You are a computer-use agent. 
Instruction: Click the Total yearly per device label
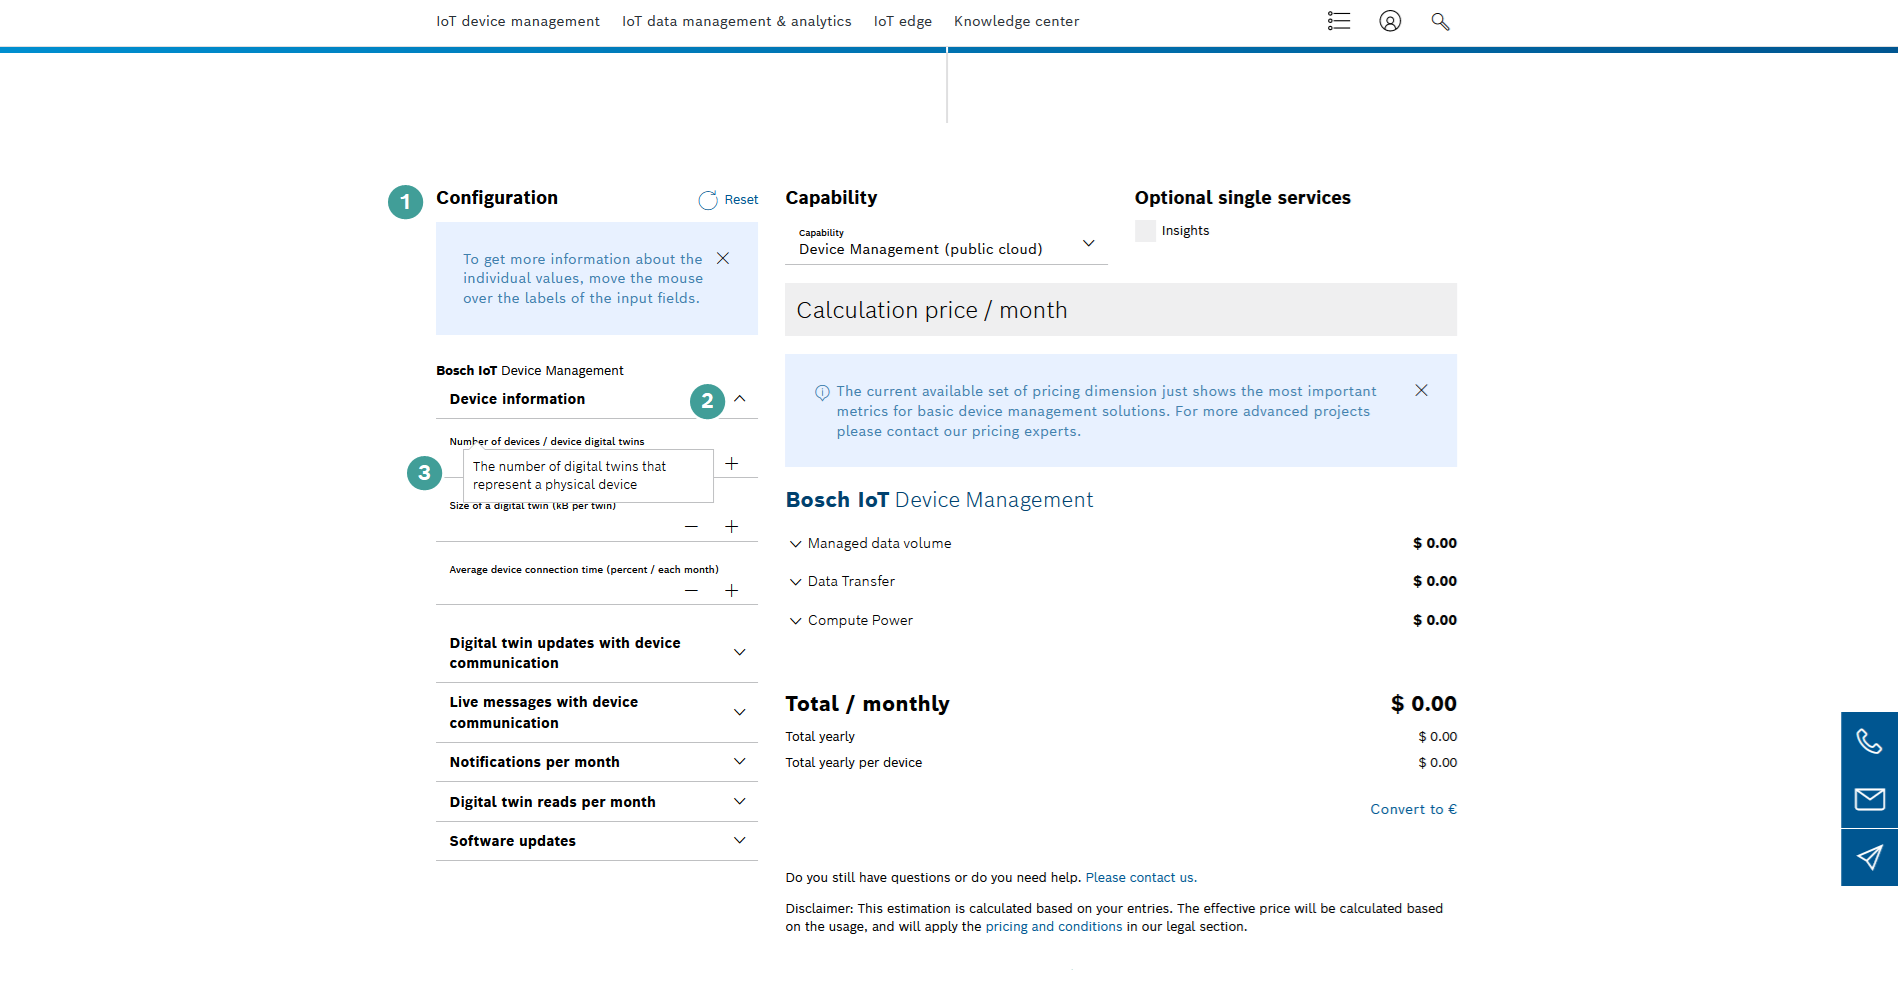coord(854,763)
